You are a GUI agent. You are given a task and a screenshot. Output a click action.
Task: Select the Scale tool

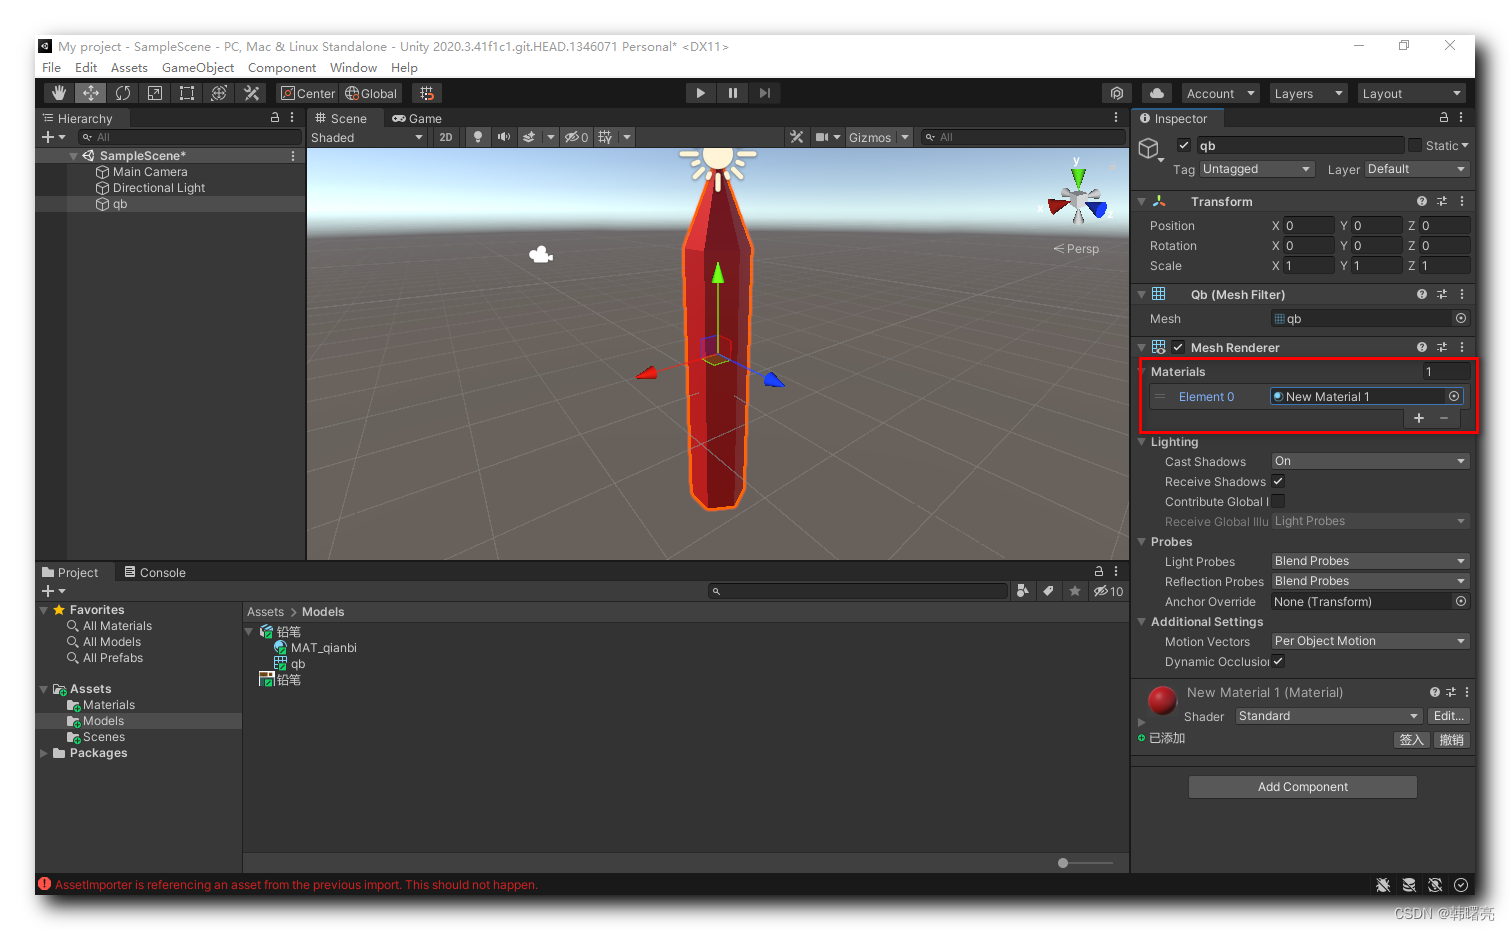(154, 92)
